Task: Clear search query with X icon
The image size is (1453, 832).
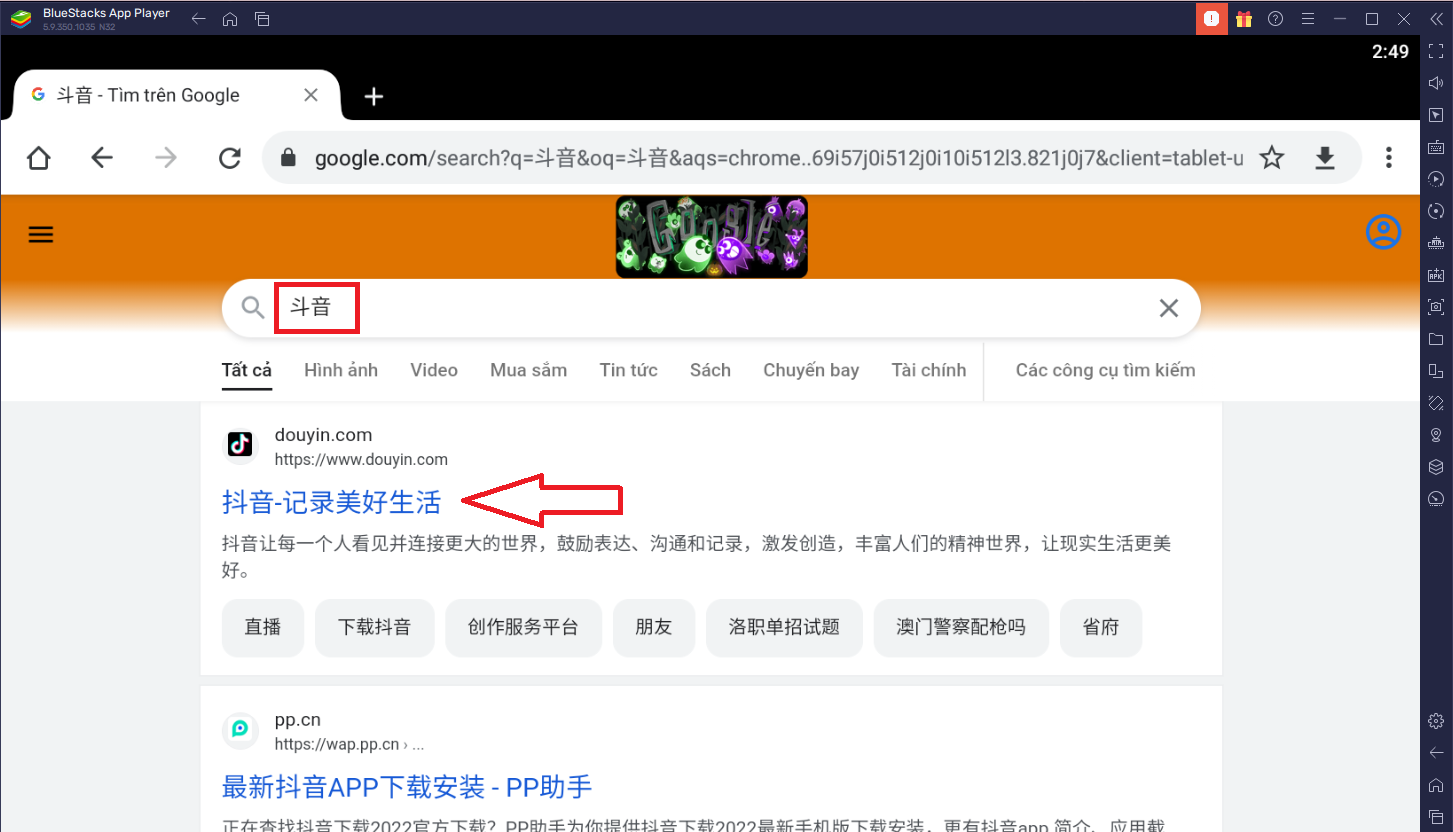Action: tap(1168, 308)
